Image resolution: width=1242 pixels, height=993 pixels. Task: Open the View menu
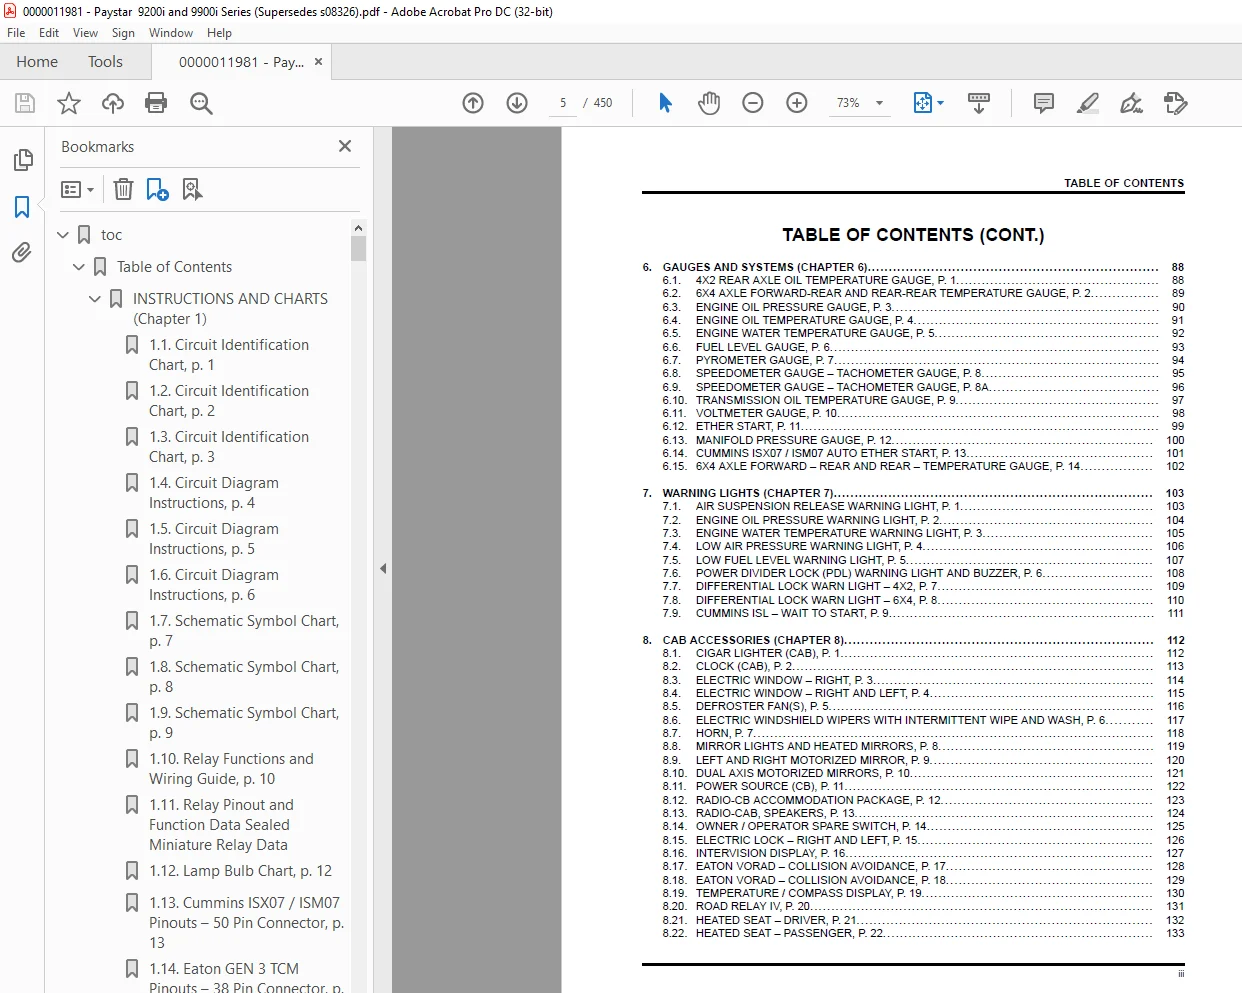pyautogui.click(x=85, y=33)
